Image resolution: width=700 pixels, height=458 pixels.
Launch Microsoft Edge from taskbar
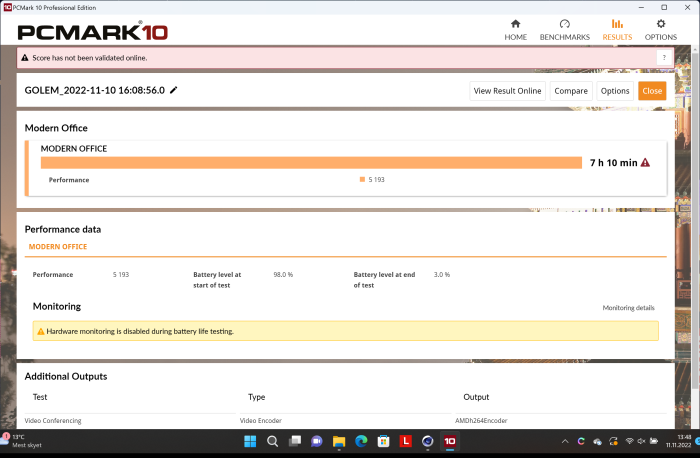click(361, 441)
